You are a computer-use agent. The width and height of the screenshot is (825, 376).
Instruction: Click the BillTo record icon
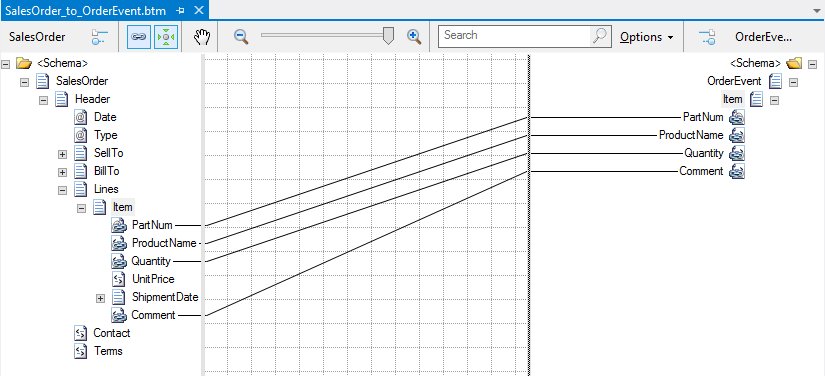(x=81, y=171)
